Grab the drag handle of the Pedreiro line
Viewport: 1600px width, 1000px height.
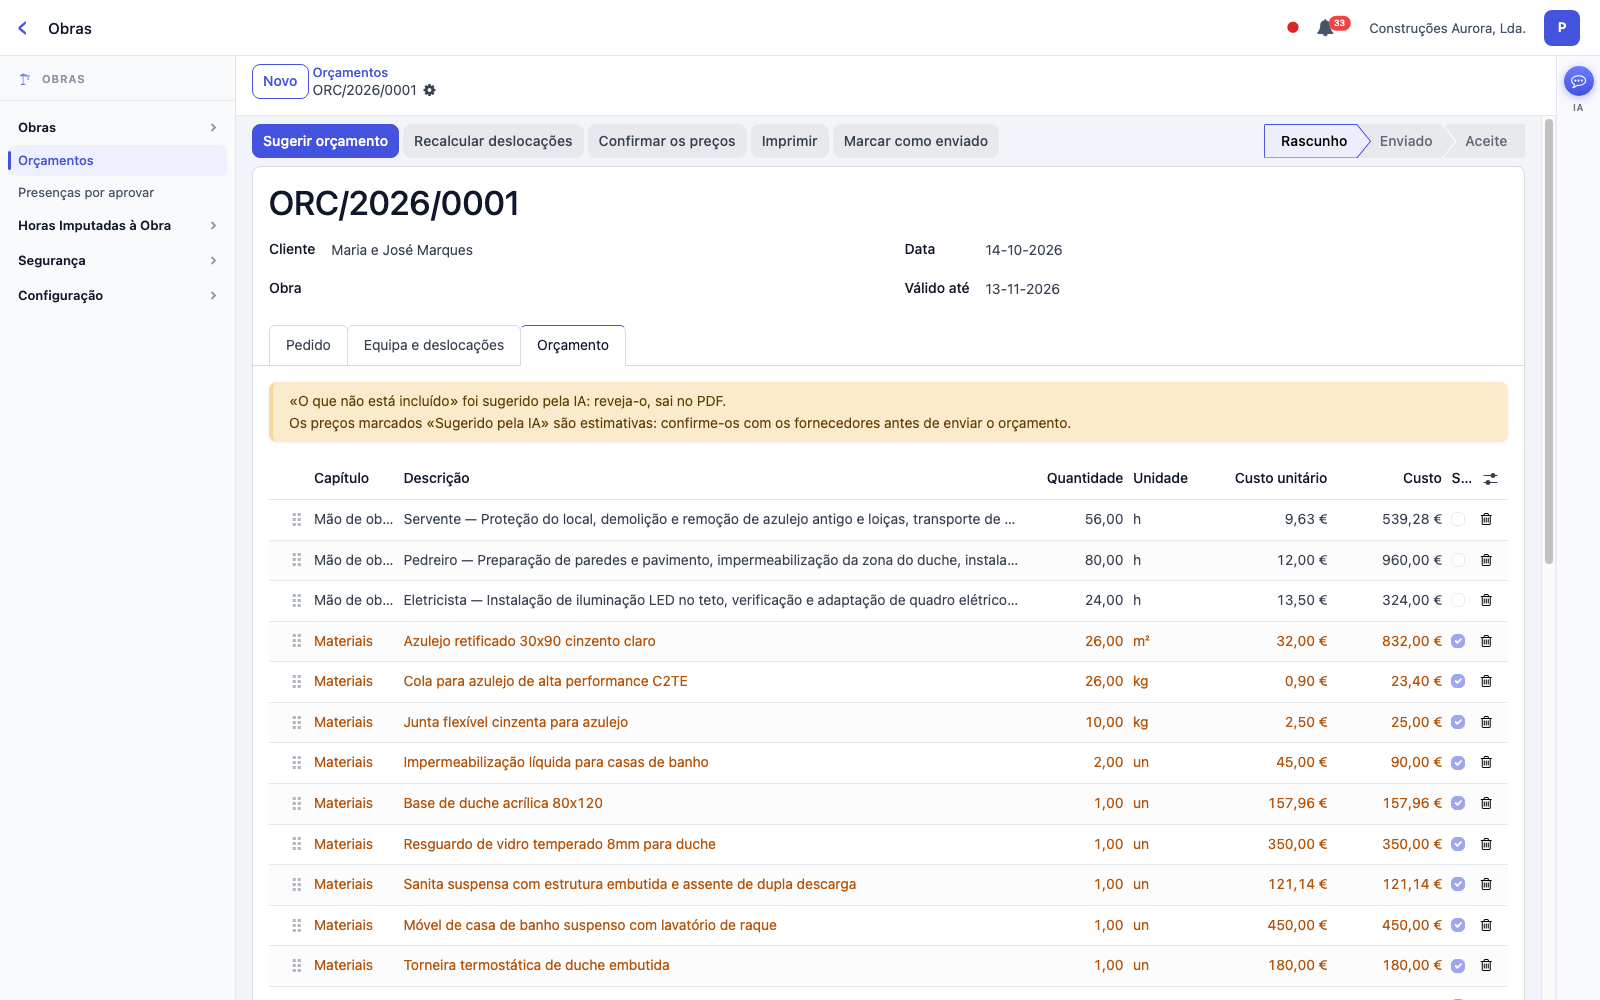coord(296,560)
